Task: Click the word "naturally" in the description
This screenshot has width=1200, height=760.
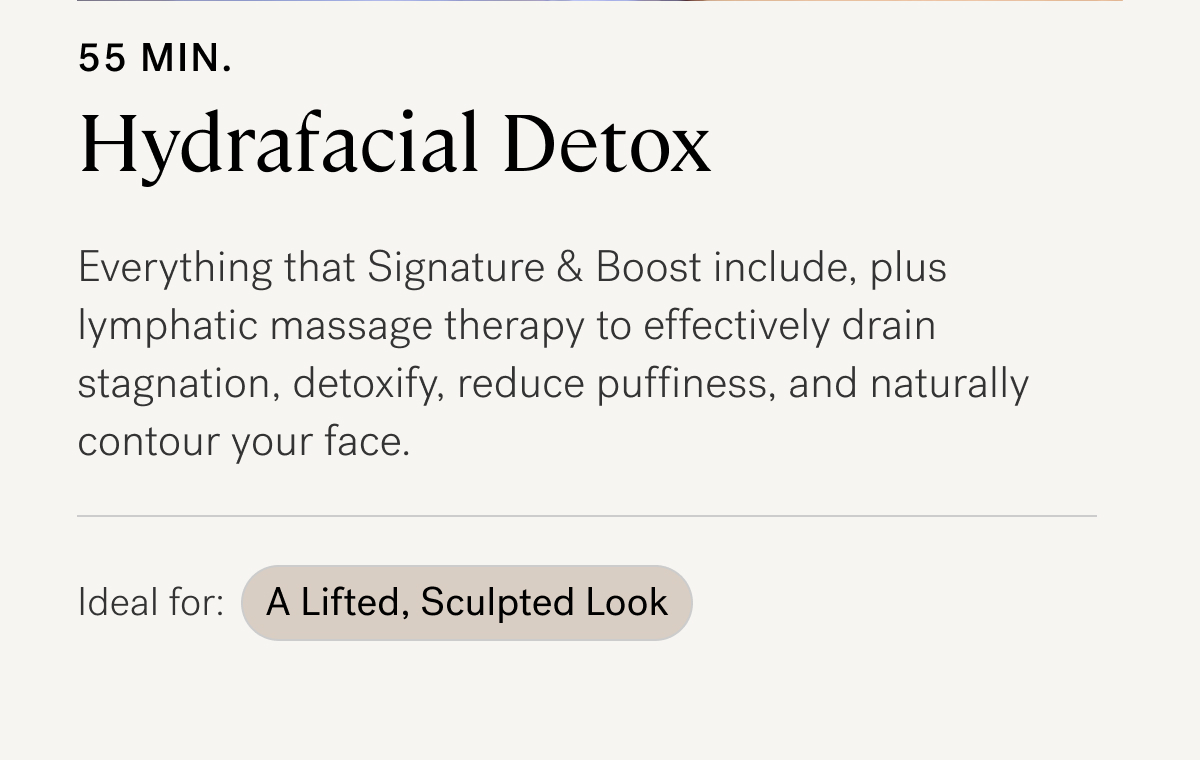Action: coord(949,386)
